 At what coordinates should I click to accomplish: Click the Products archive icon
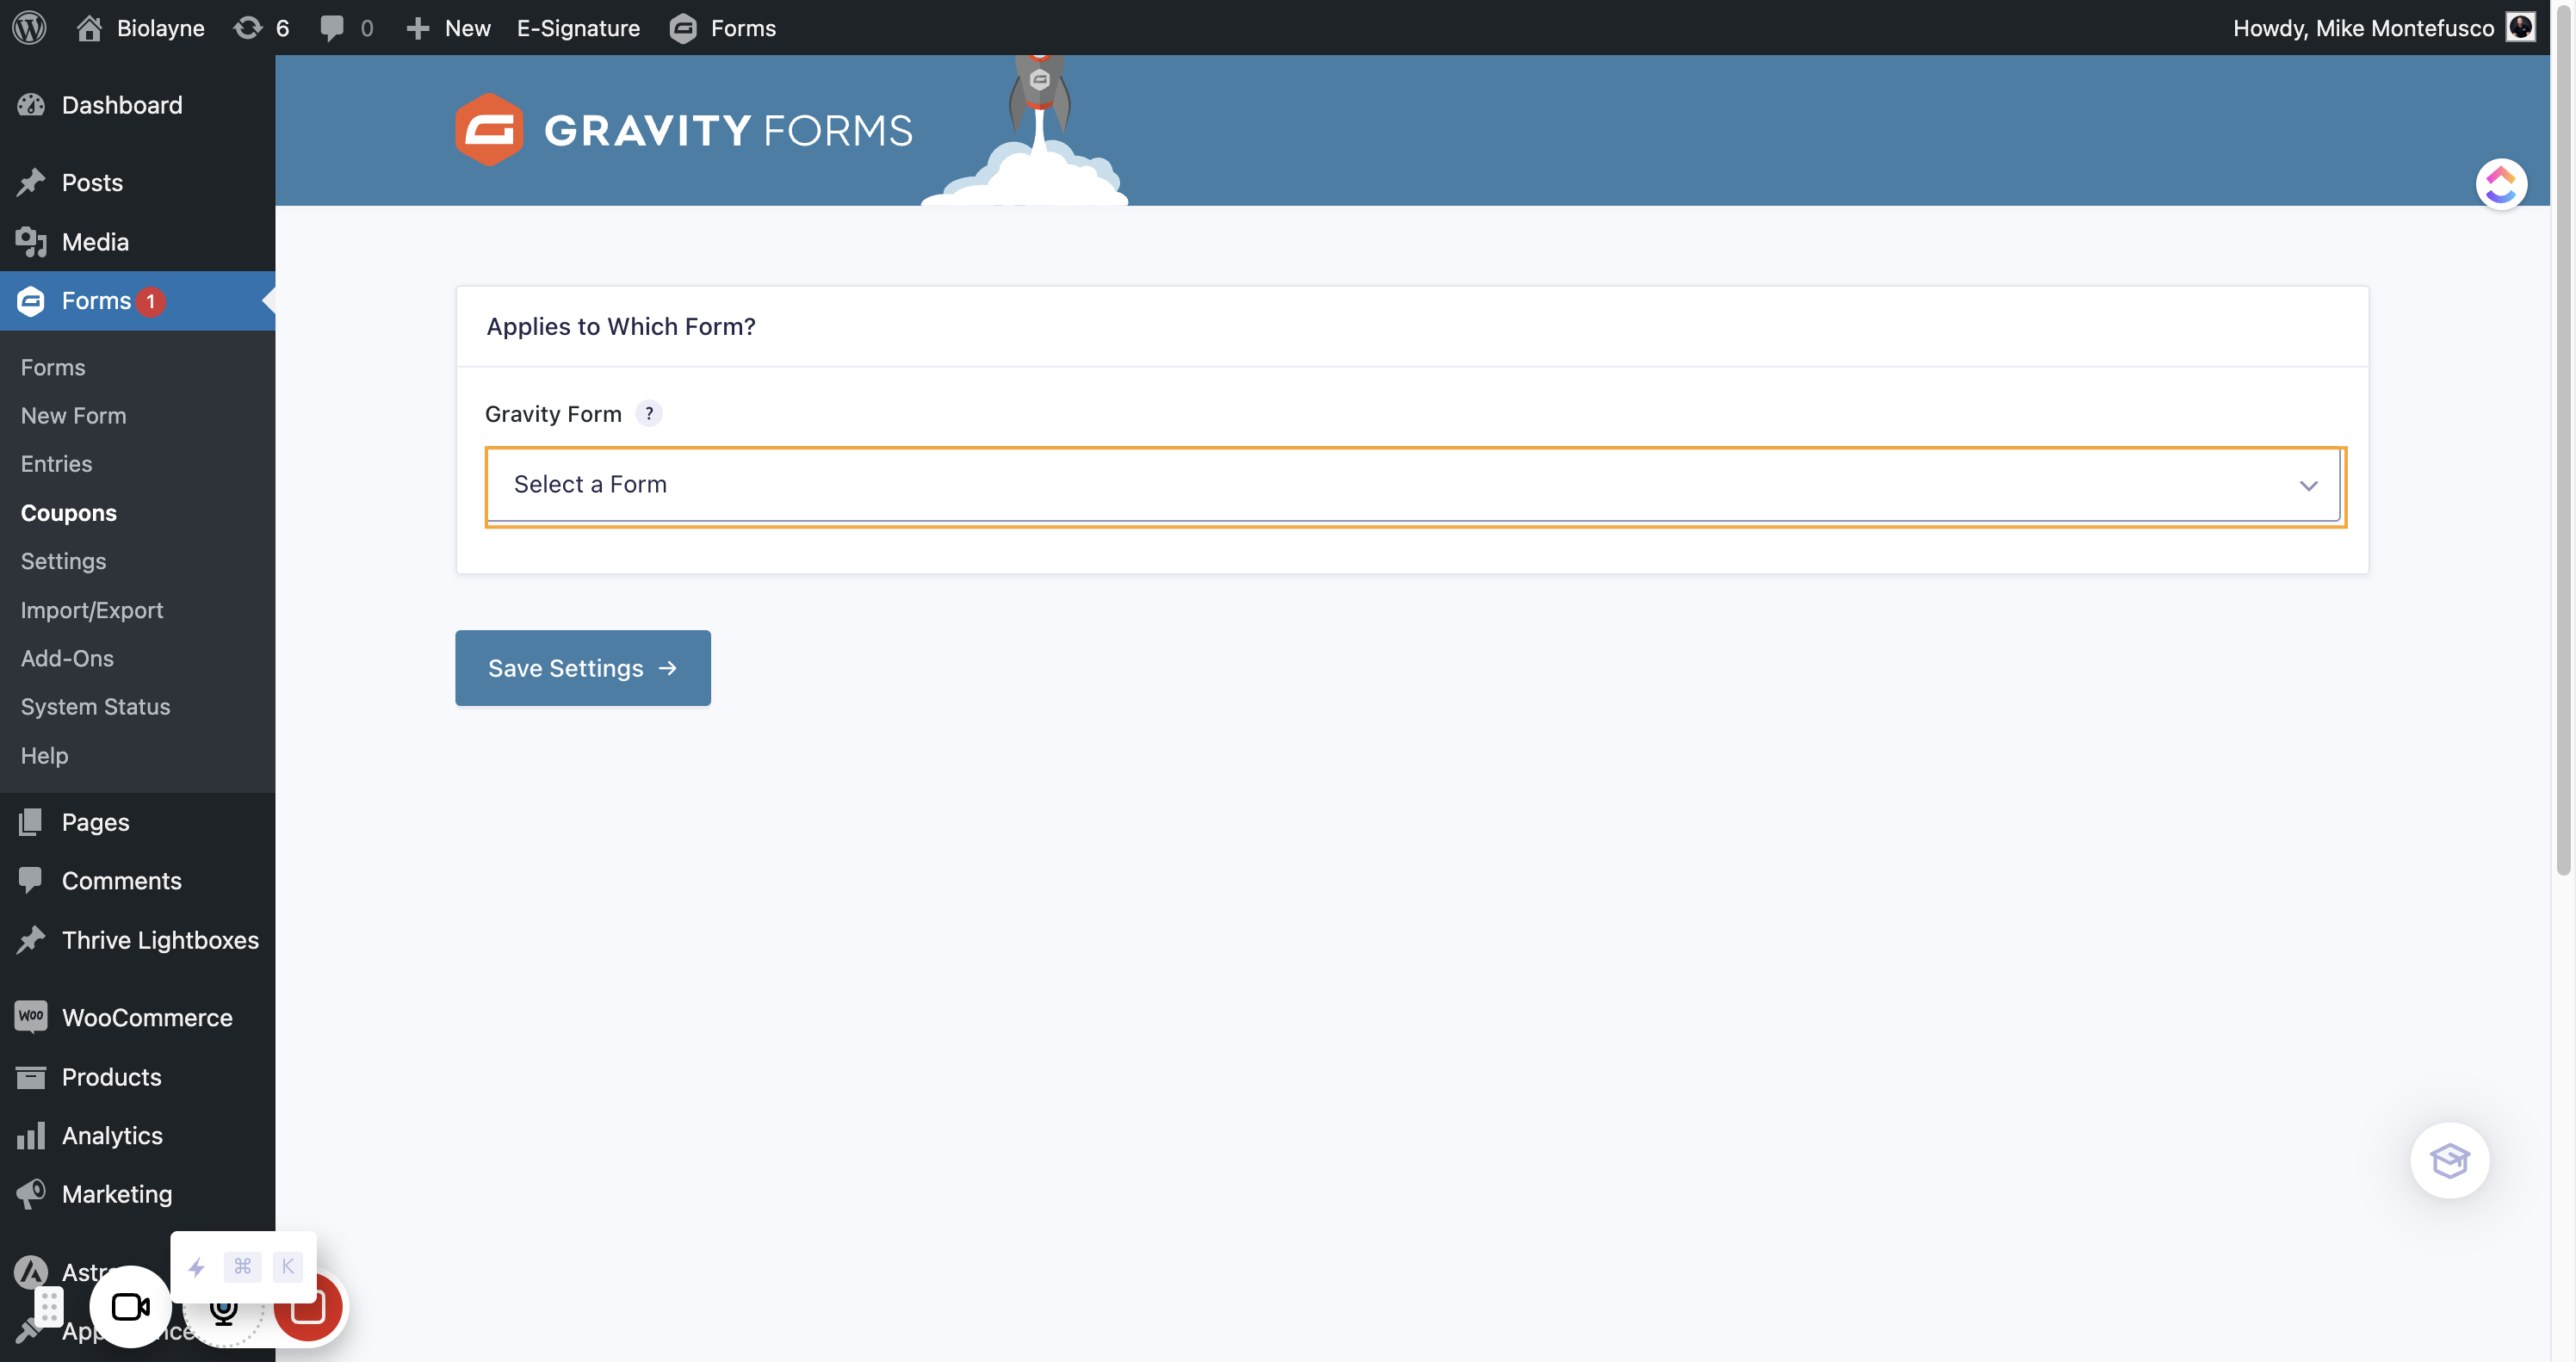(x=31, y=1076)
